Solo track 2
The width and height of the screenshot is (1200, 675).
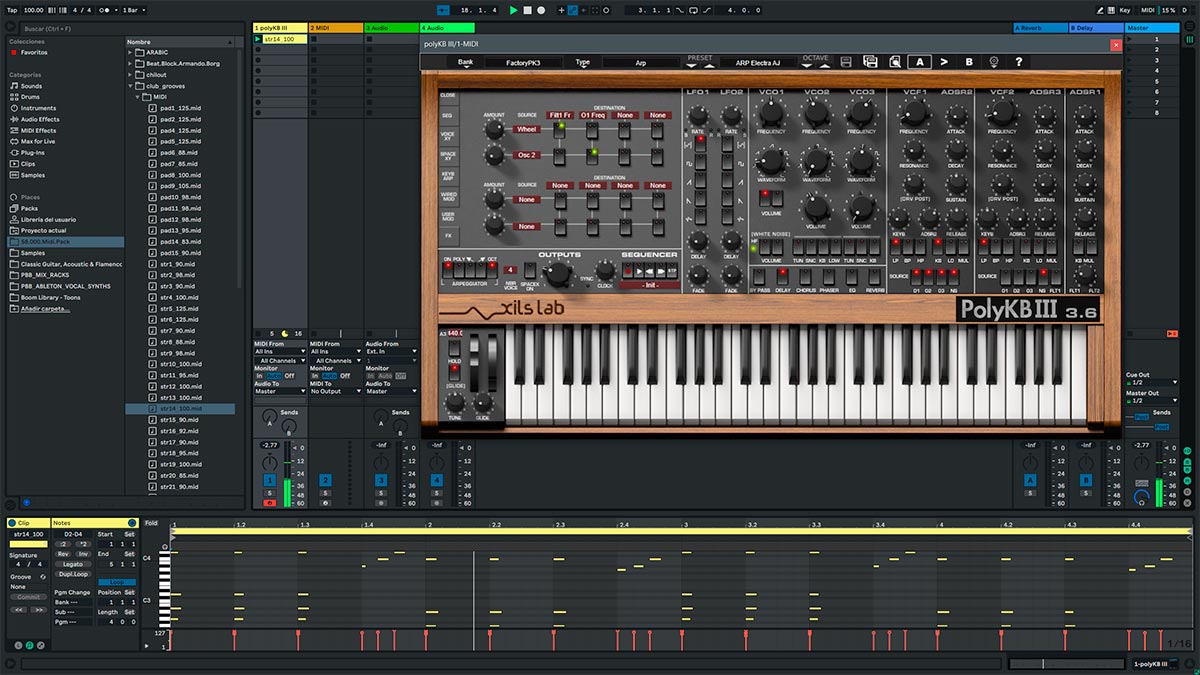point(325,493)
